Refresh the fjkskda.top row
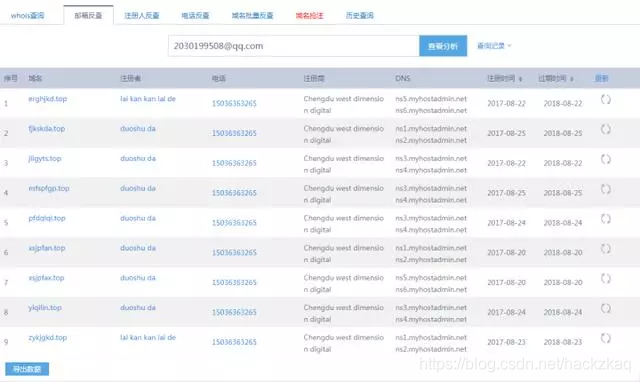 click(606, 129)
